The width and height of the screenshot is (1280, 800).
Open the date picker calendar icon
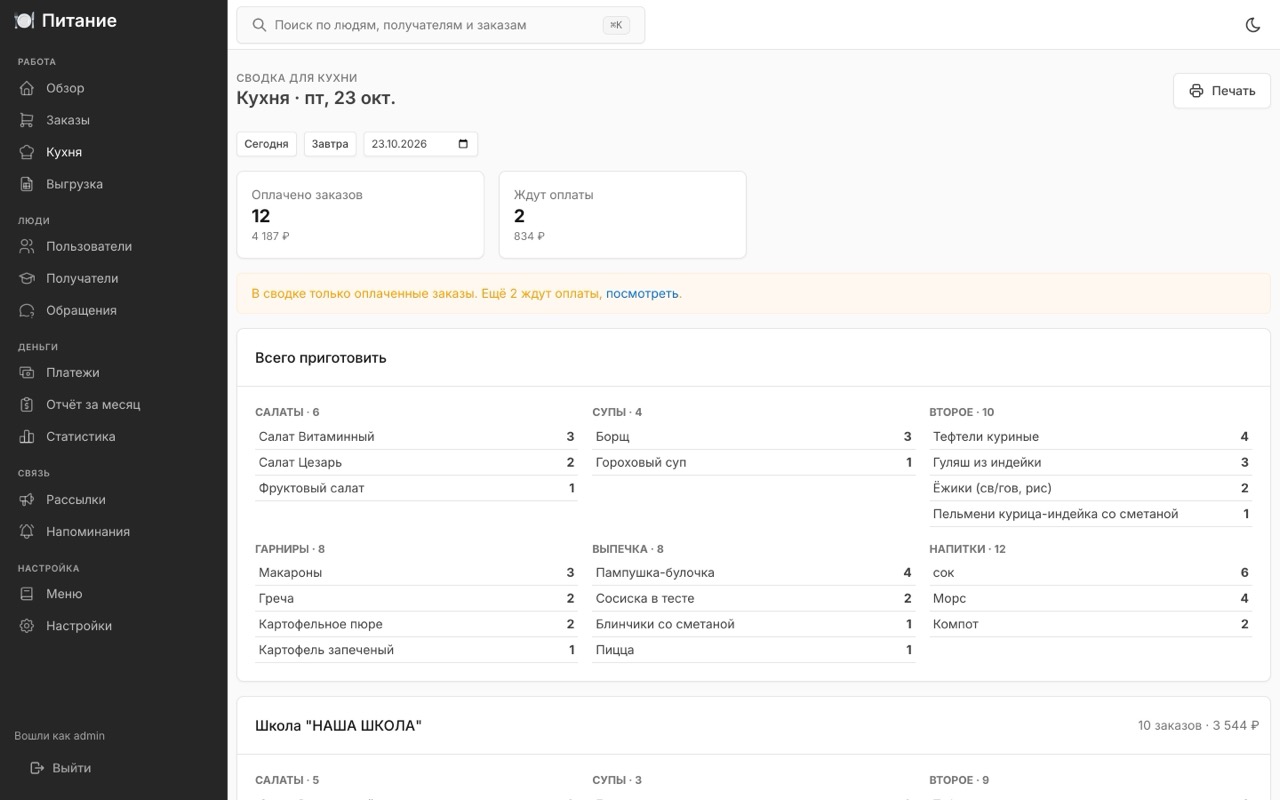coord(463,144)
